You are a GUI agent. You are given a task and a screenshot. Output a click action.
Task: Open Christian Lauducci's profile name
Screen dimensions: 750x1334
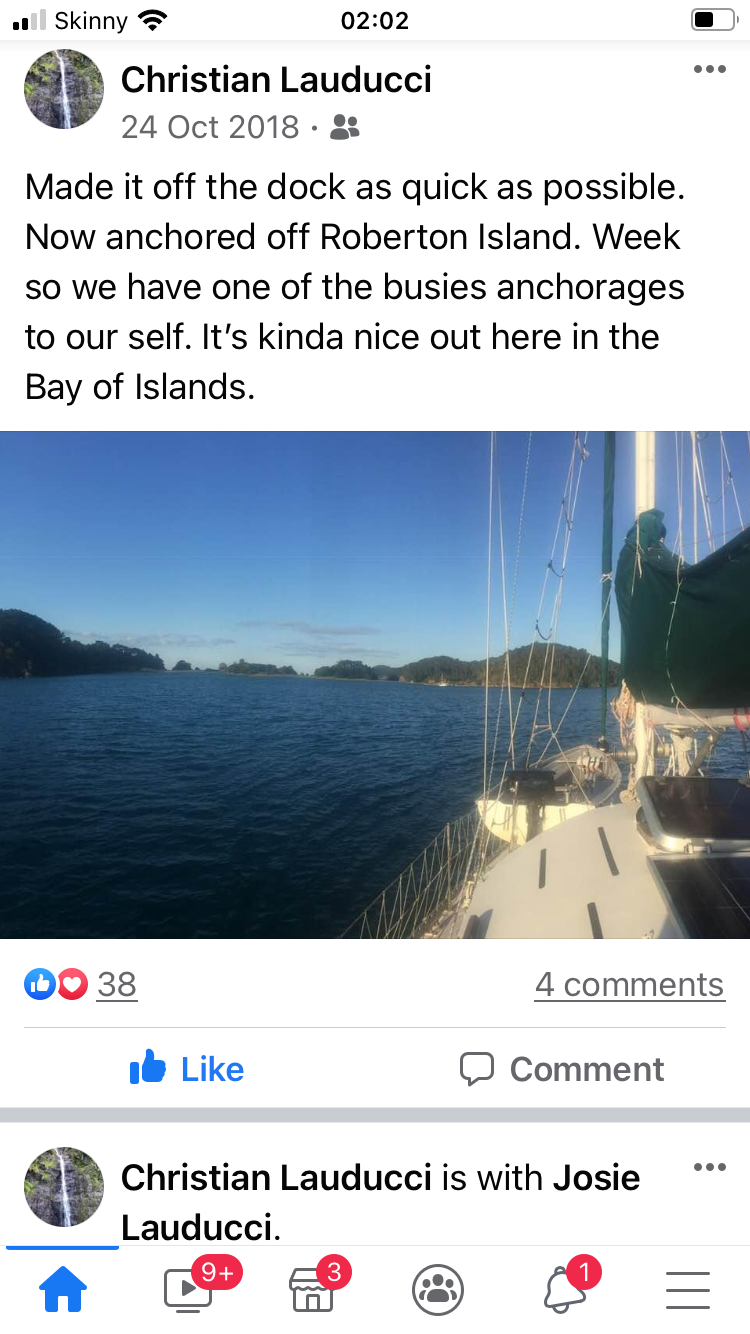276,80
